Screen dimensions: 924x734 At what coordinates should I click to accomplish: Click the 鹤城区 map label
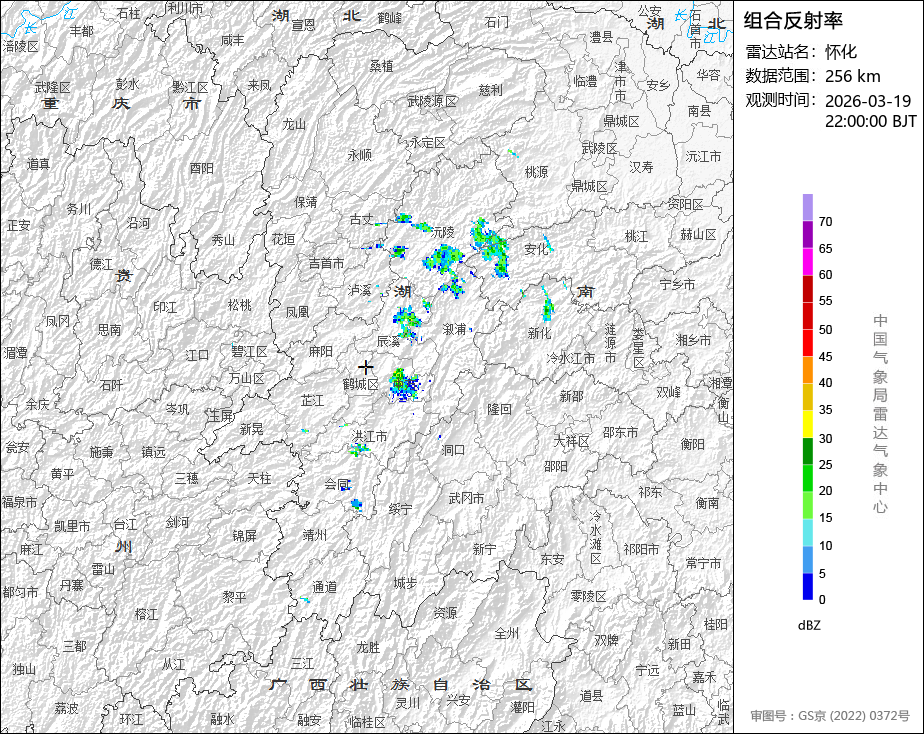tap(360, 385)
